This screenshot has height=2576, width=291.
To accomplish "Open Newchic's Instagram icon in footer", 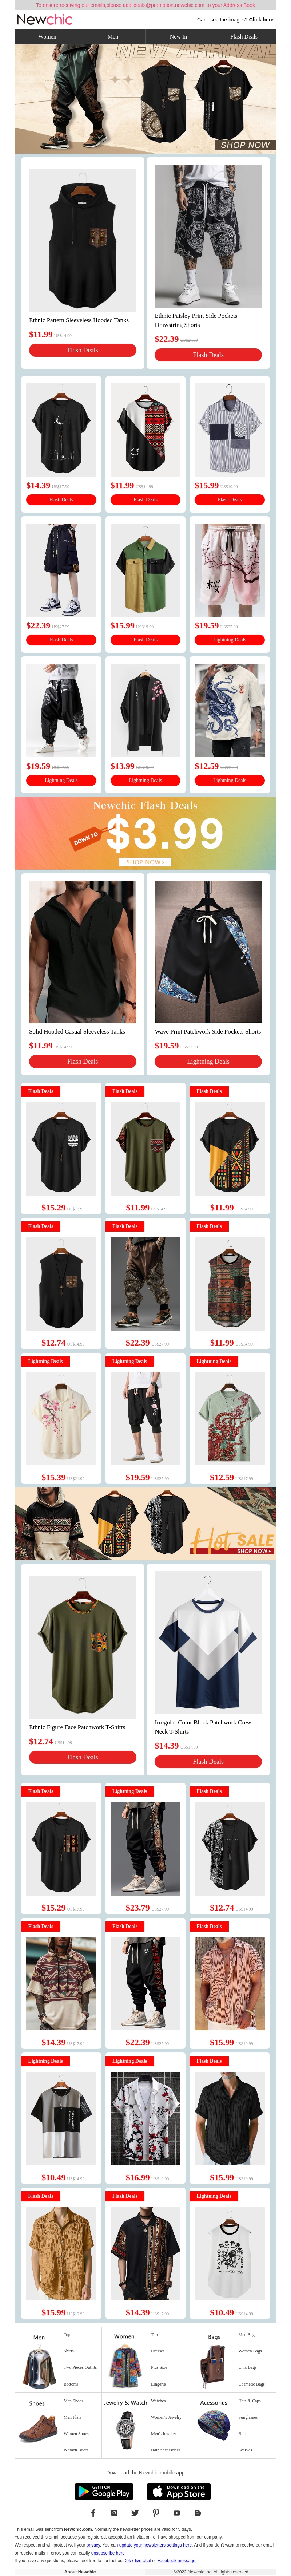I will (114, 2513).
